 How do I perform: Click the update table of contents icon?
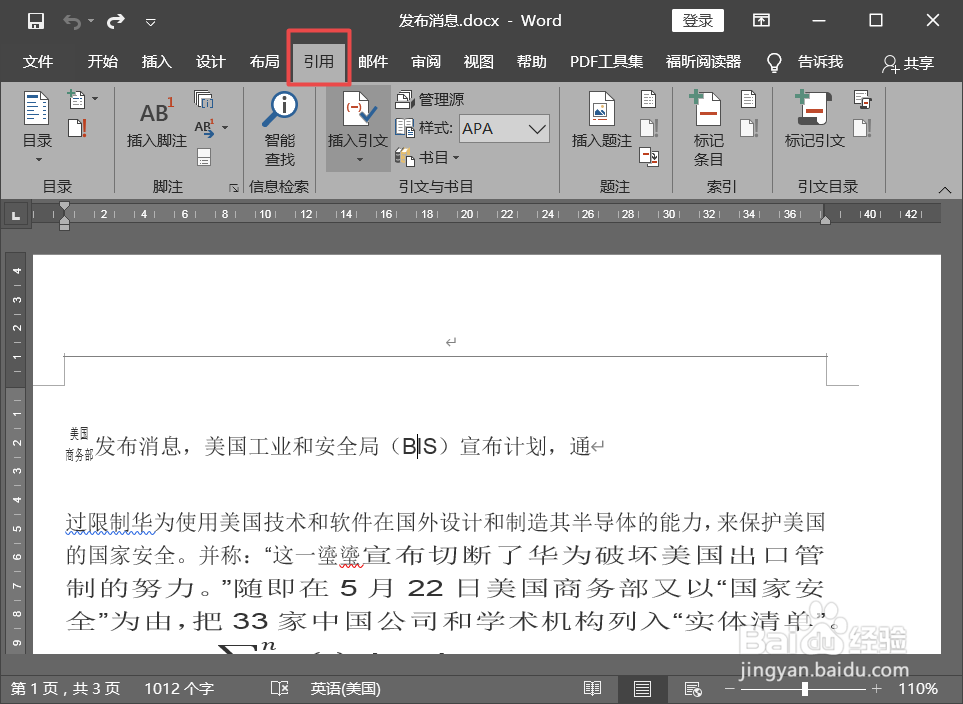[x=77, y=128]
